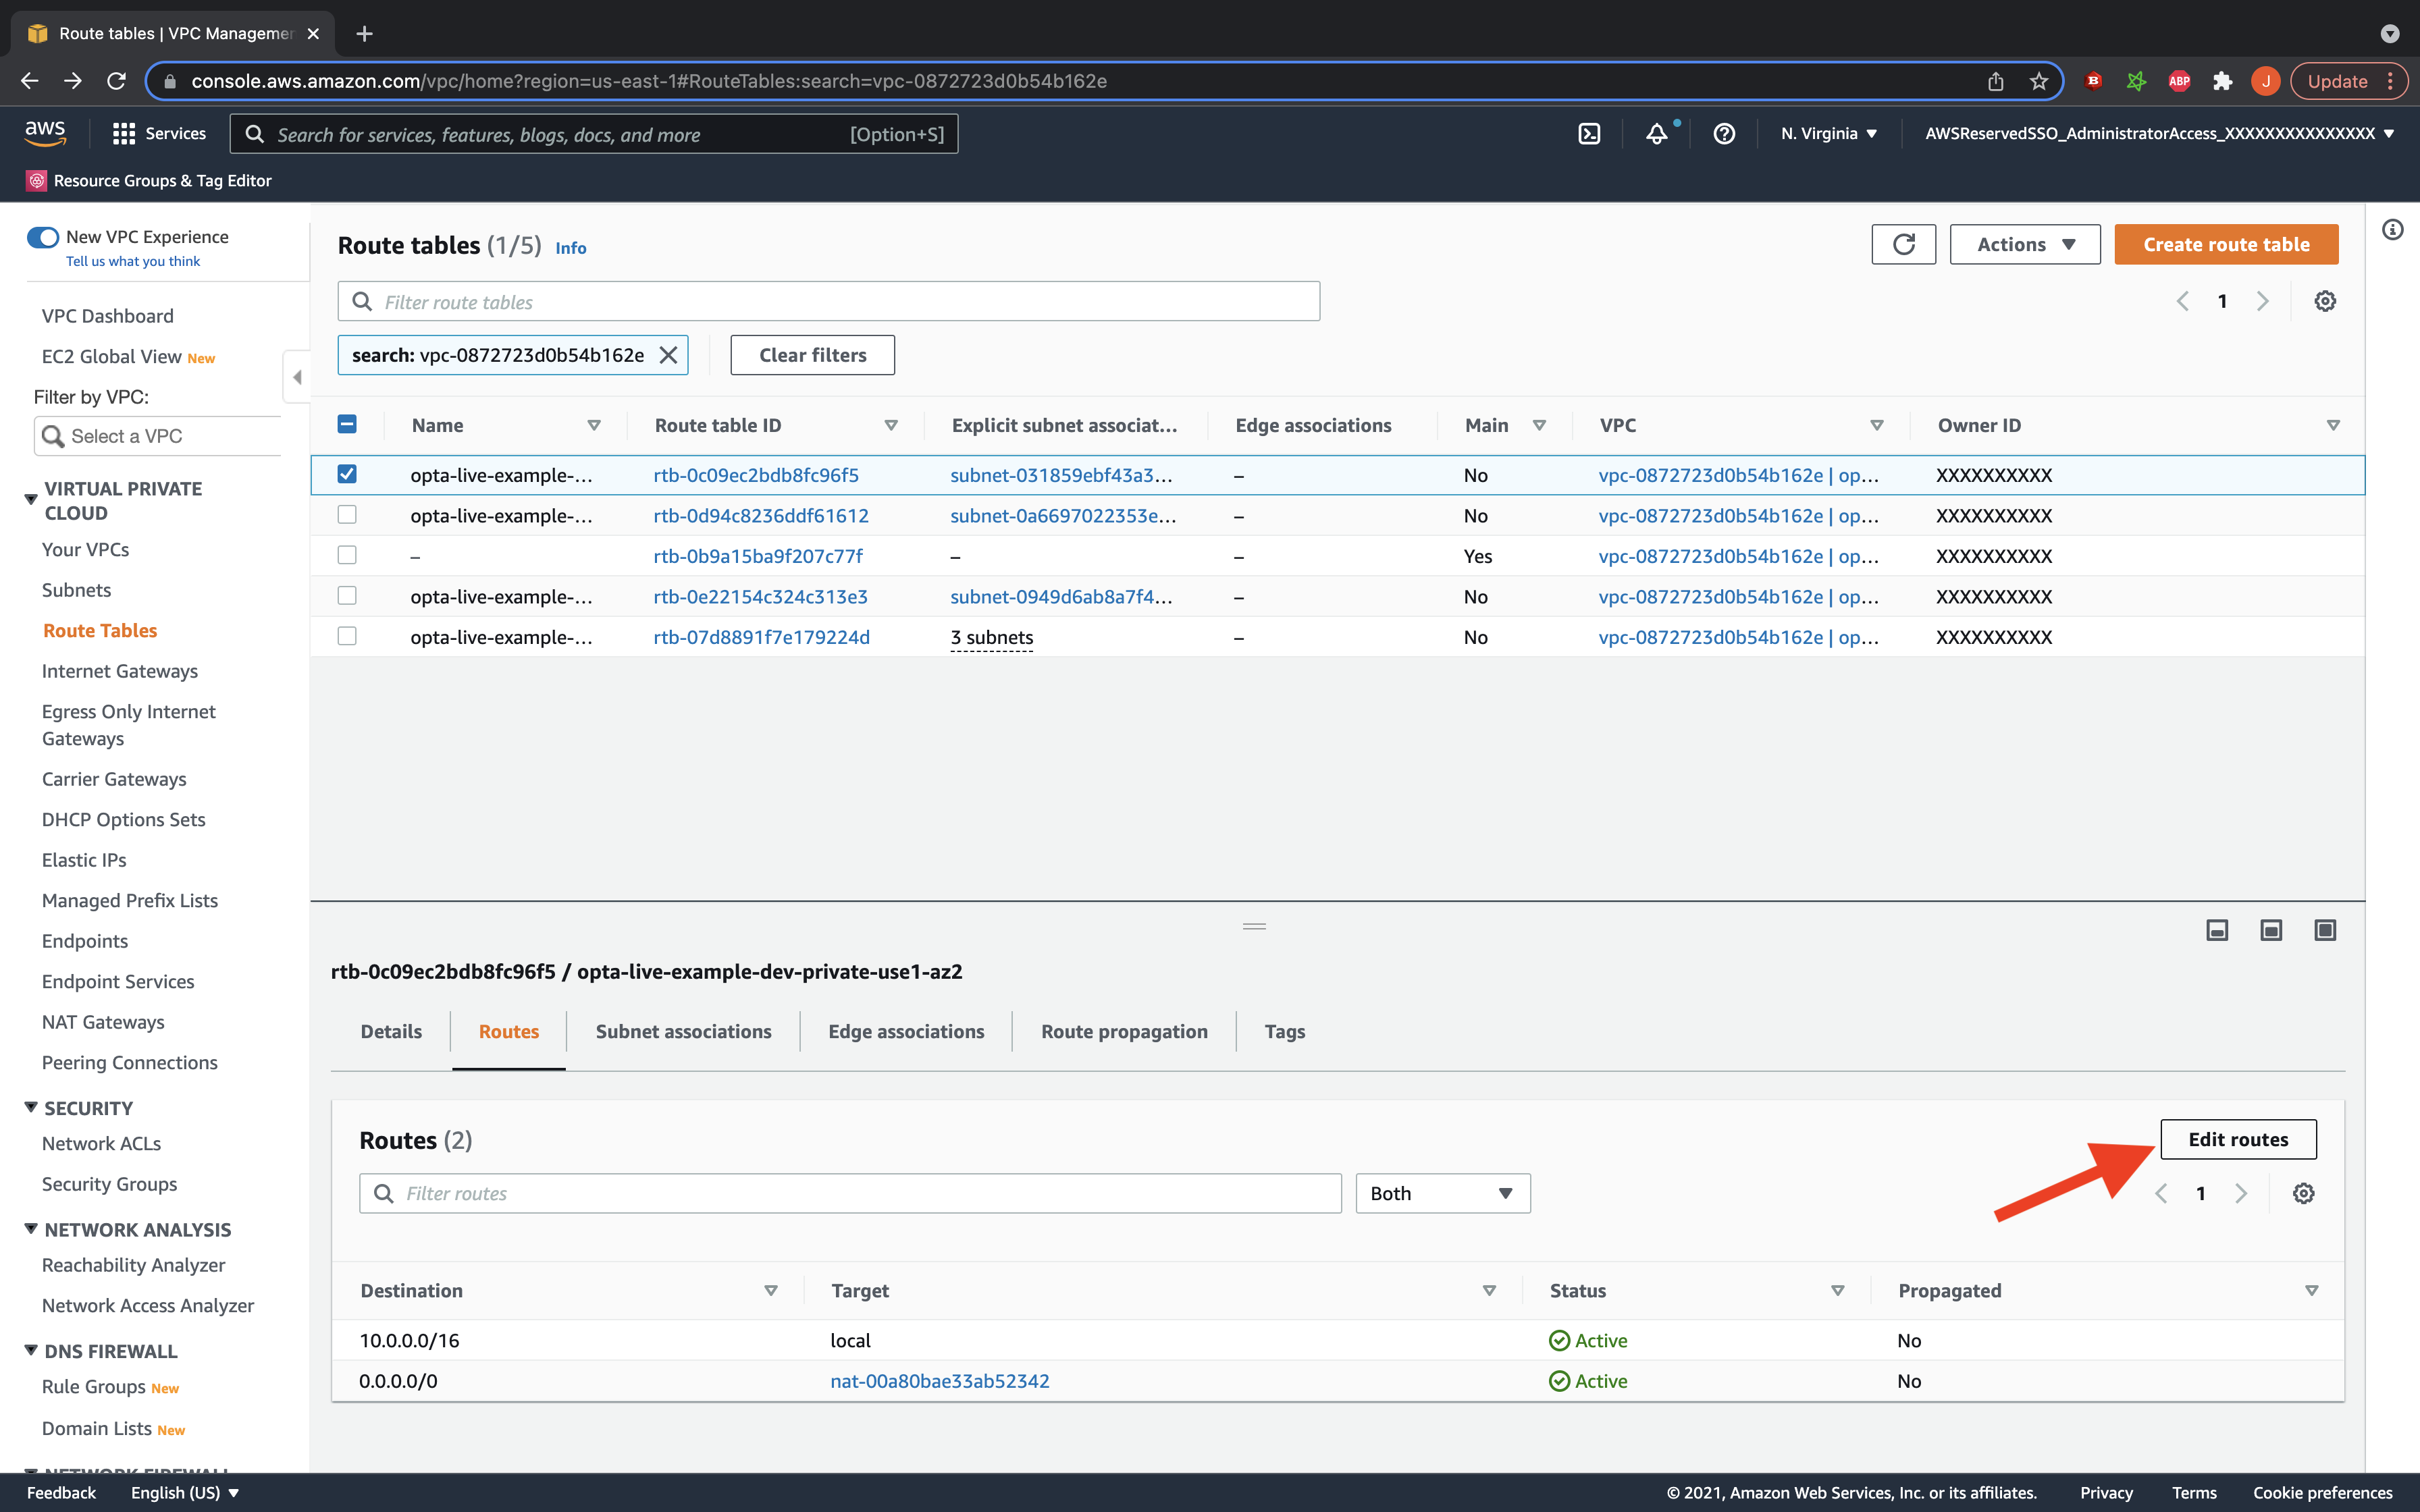Remove the vpc-0872723d0b54b162e search filter
This screenshot has height=1512, width=2420.
click(x=668, y=355)
